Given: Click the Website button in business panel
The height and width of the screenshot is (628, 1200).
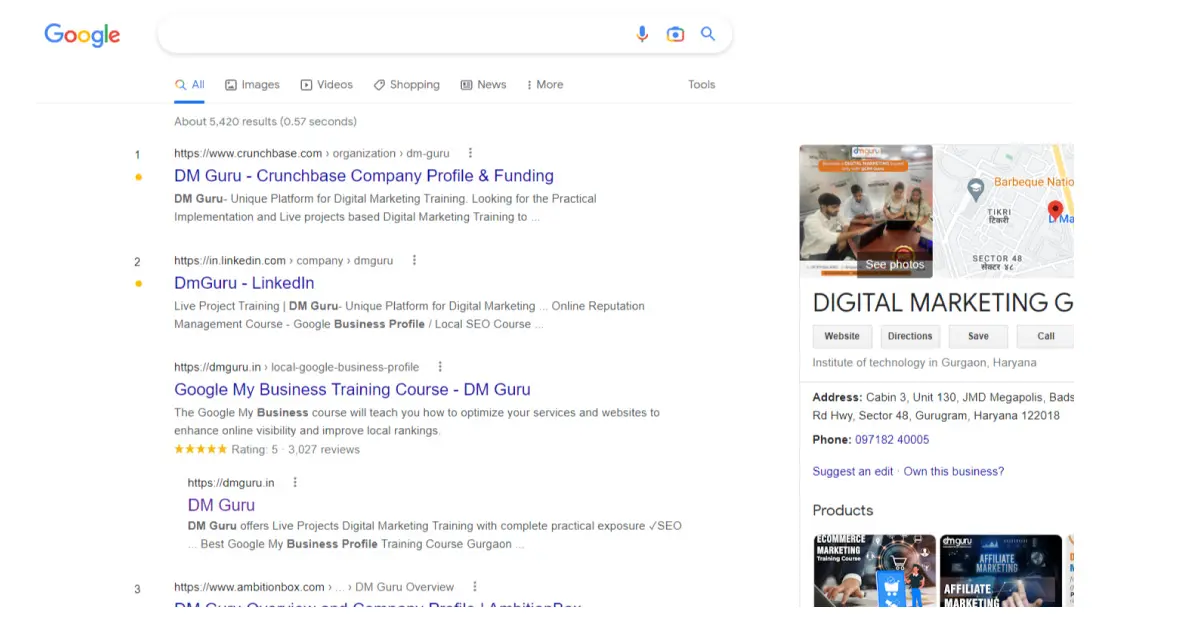Looking at the screenshot, I should point(841,336).
